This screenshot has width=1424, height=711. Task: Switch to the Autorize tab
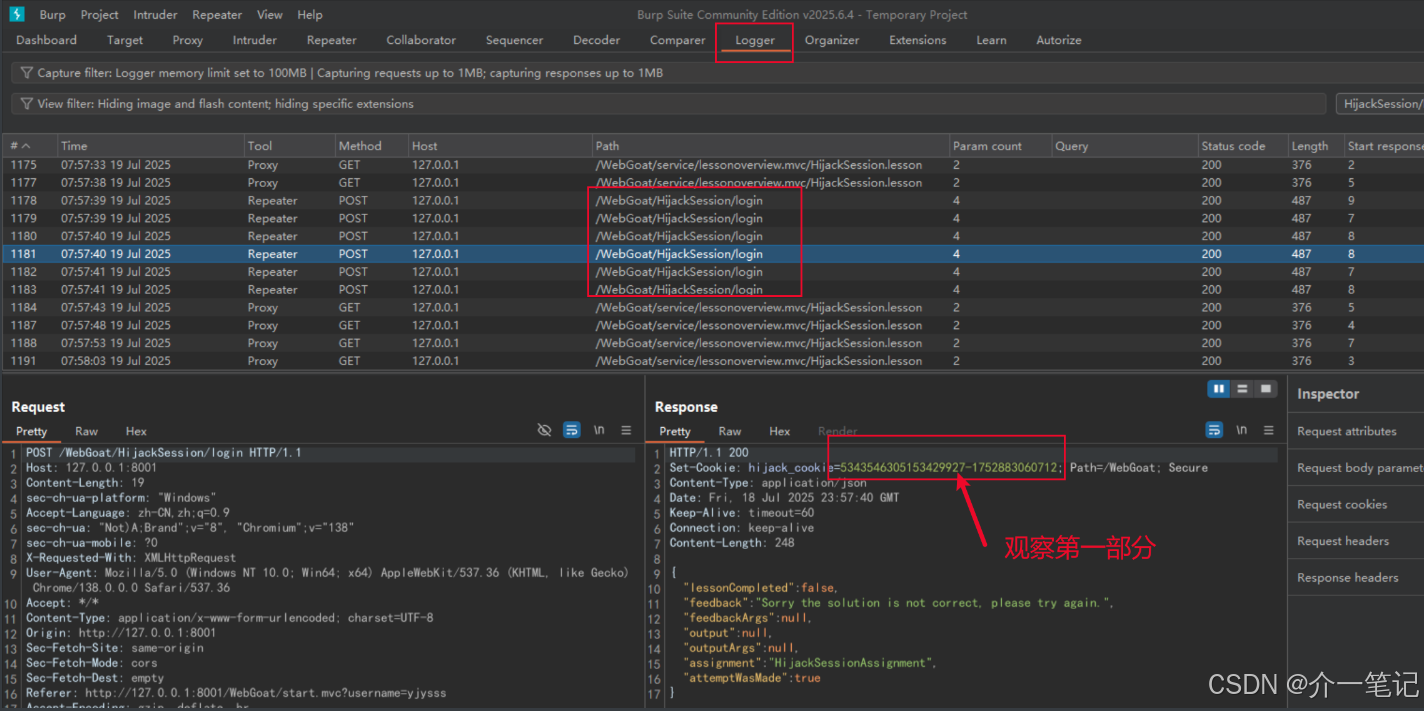tap(1059, 40)
